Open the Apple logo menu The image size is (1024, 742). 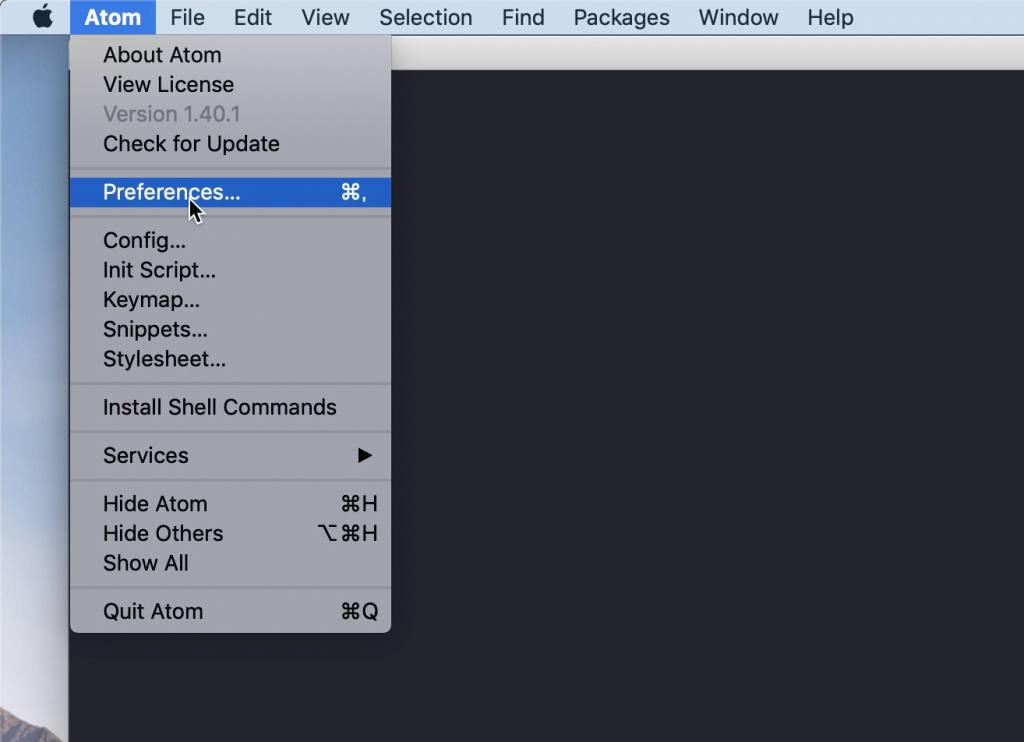(x=42, y=17)
